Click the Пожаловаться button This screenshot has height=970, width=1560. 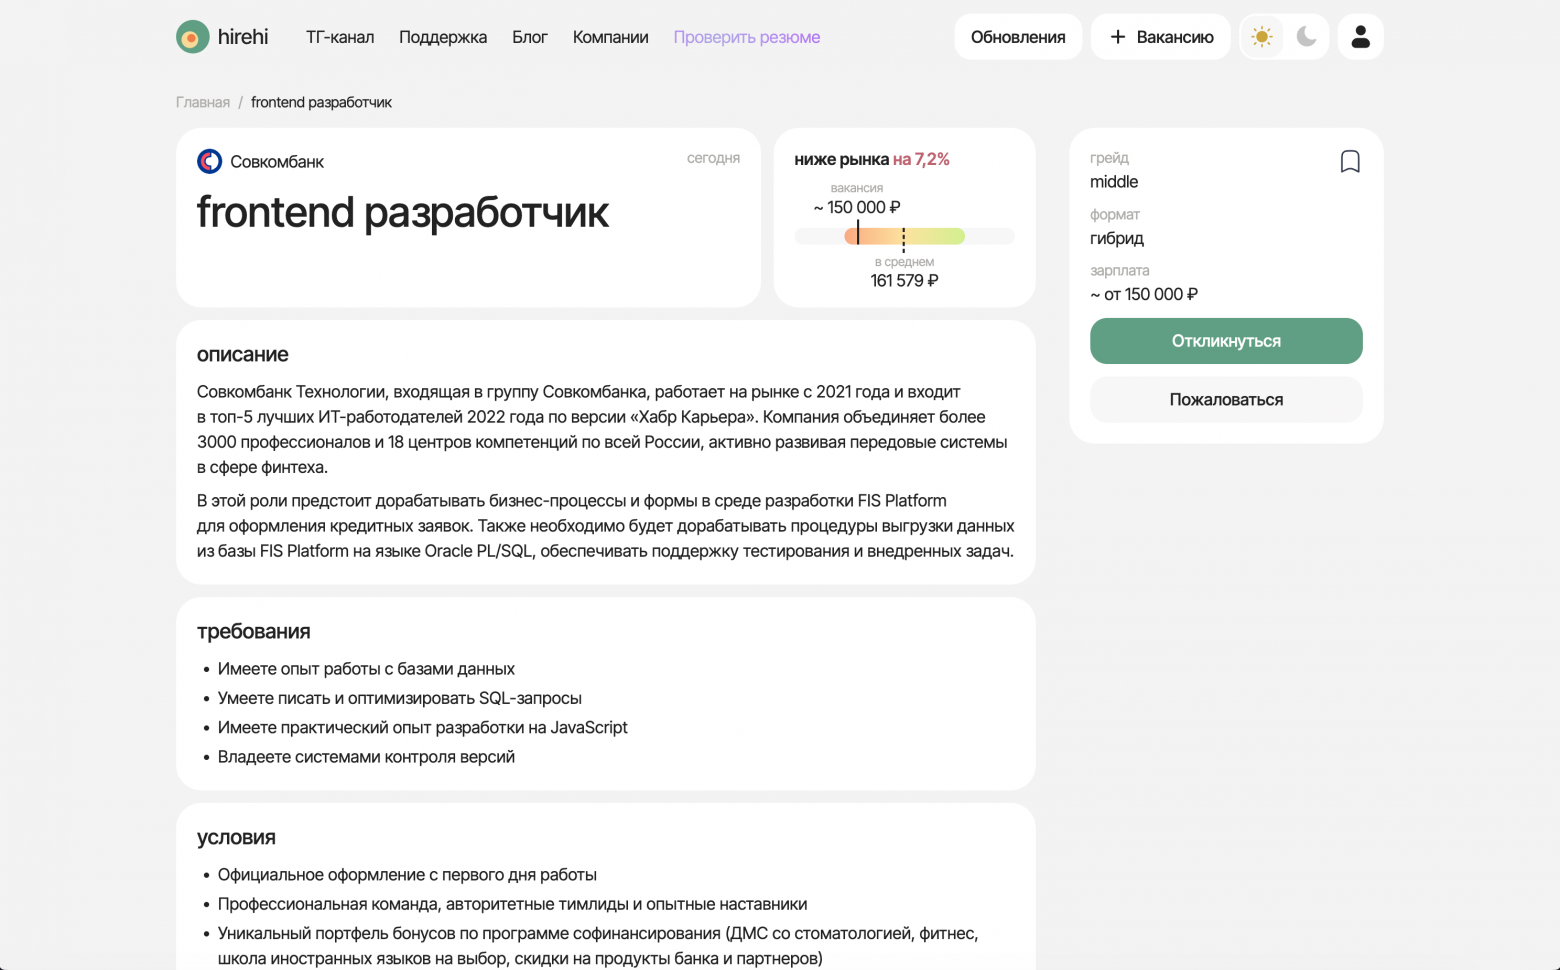[1226, 399]
